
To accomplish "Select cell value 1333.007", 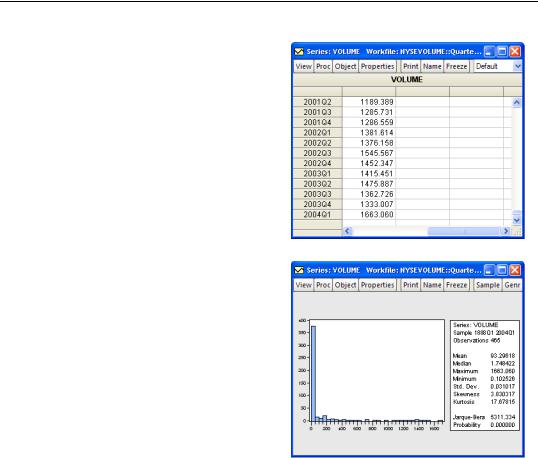I will coord(369,204).
